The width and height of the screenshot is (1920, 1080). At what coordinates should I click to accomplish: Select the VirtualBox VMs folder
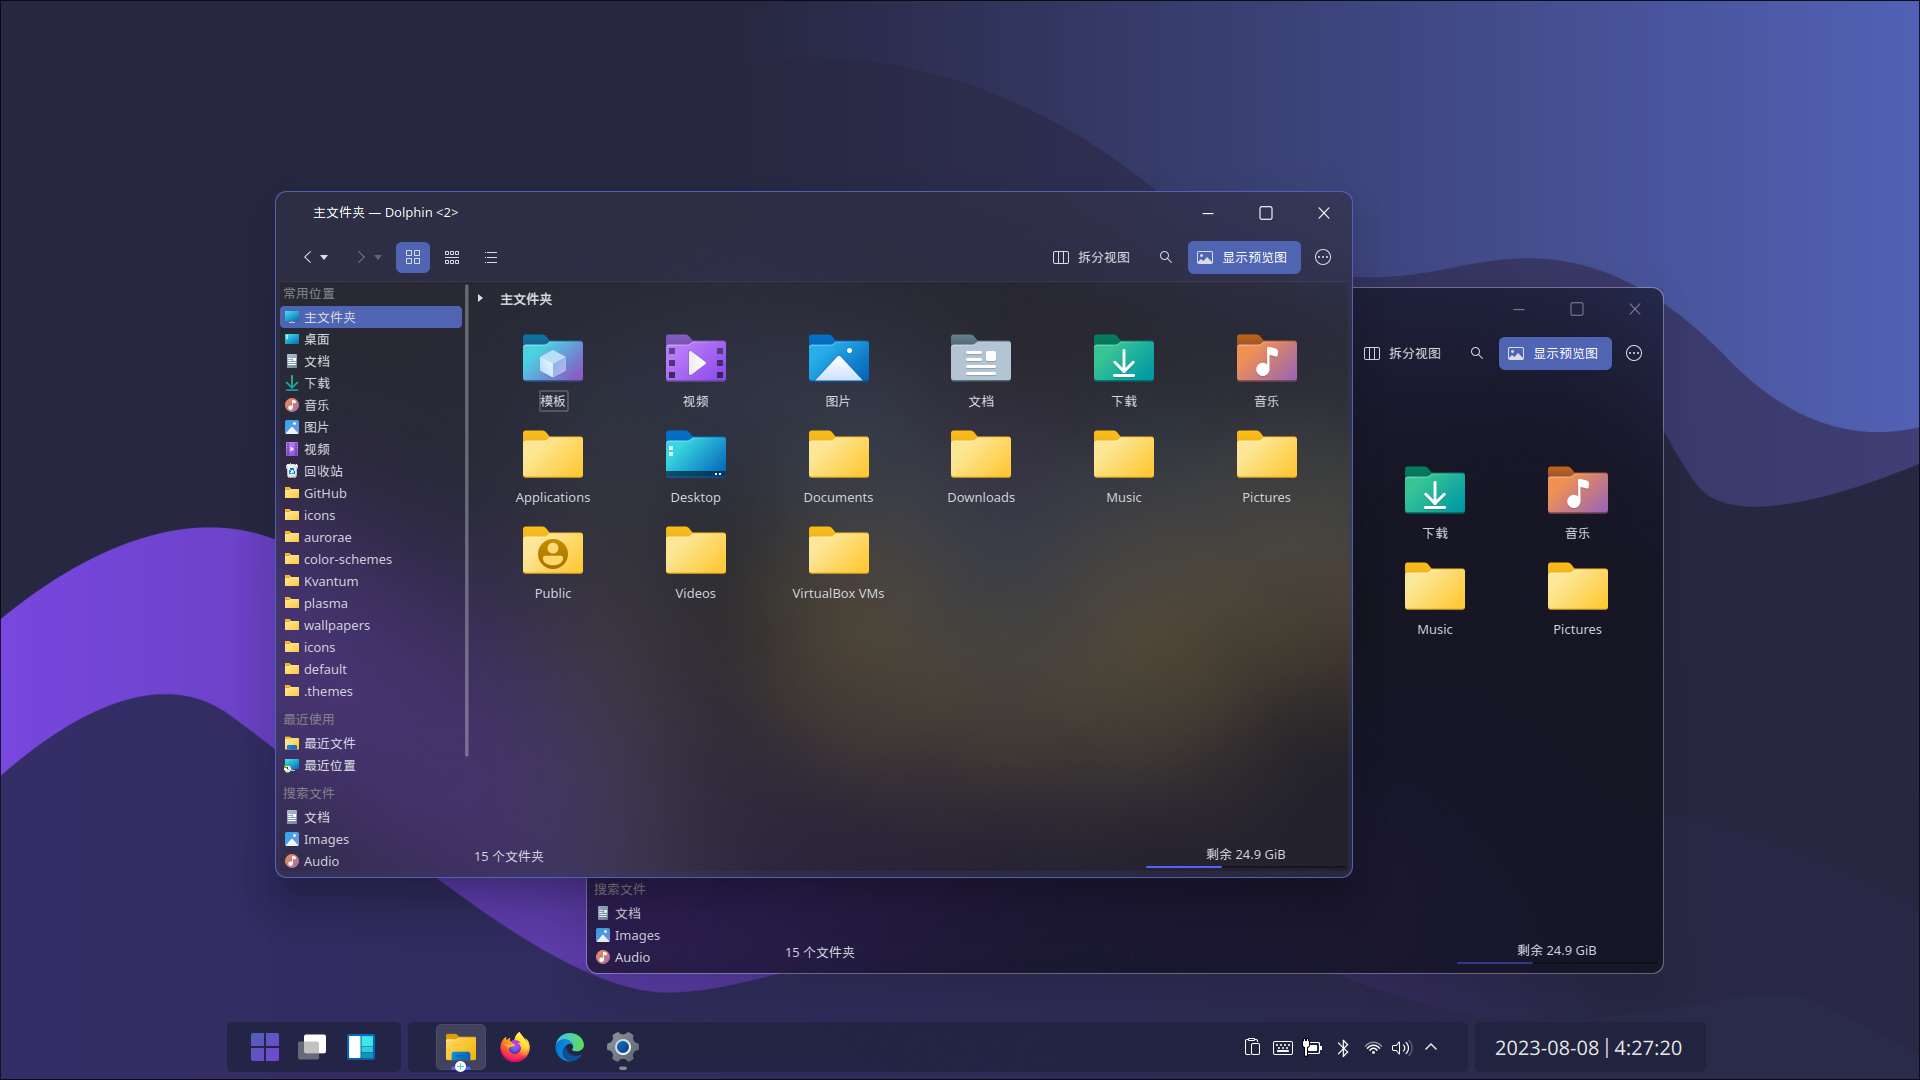(x=838, y=563)
